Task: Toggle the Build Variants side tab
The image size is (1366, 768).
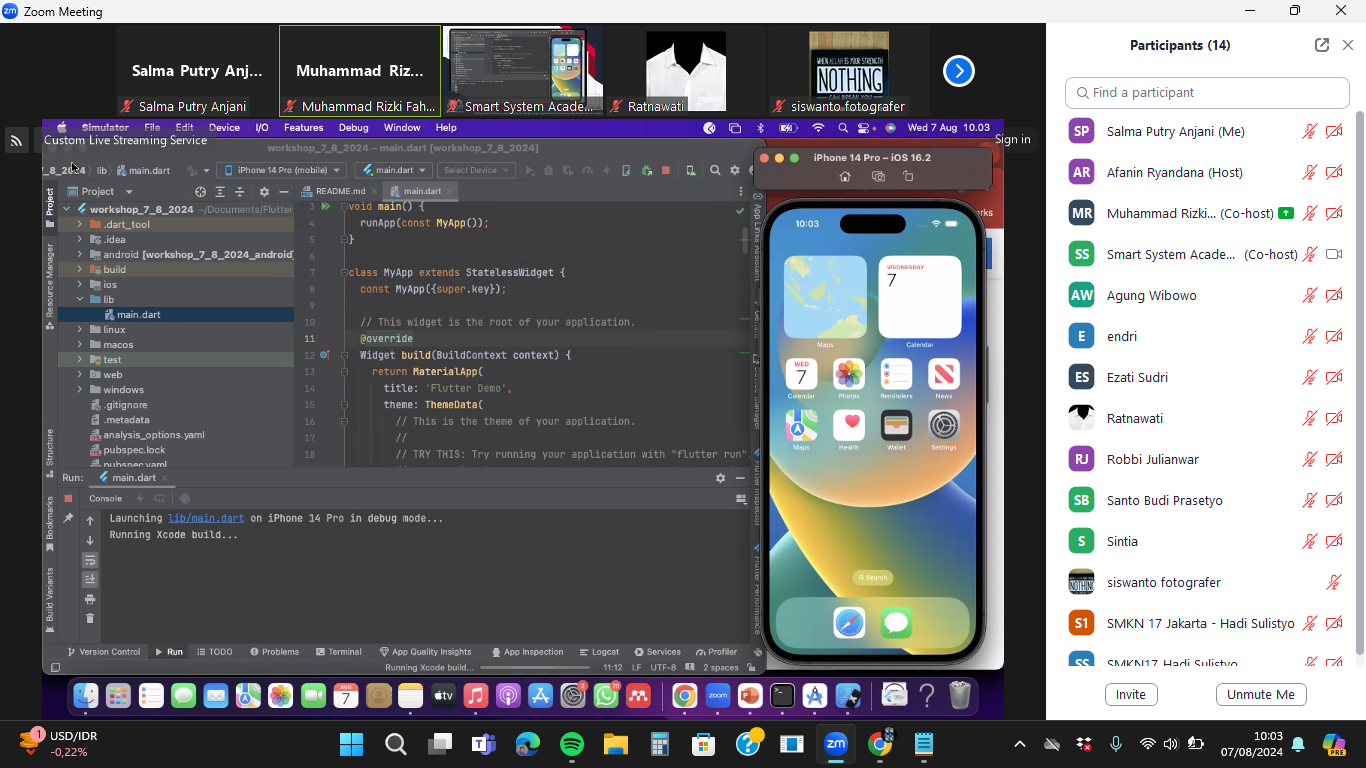Action: coord(50,598)
